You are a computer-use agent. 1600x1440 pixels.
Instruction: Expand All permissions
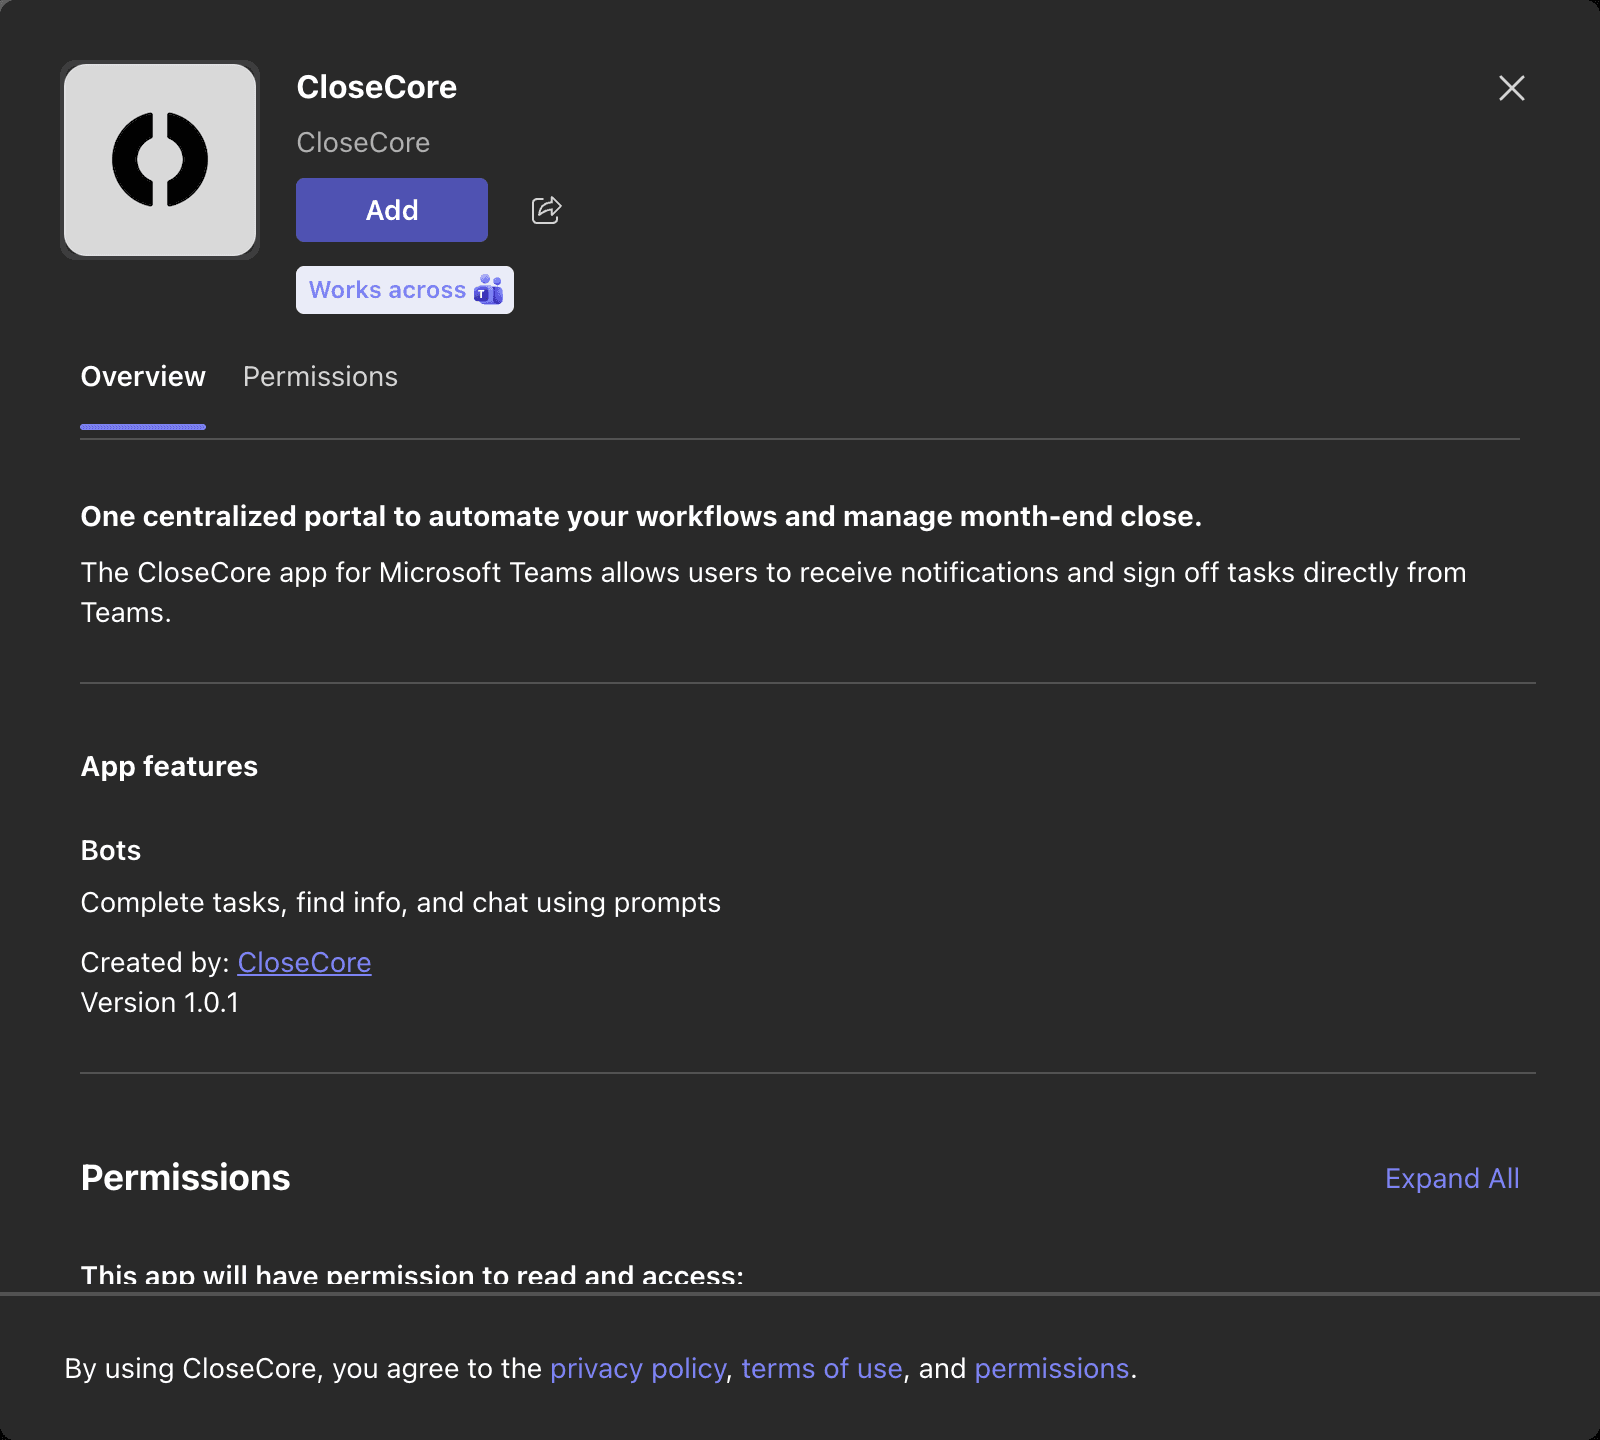pos(1452,1179)
